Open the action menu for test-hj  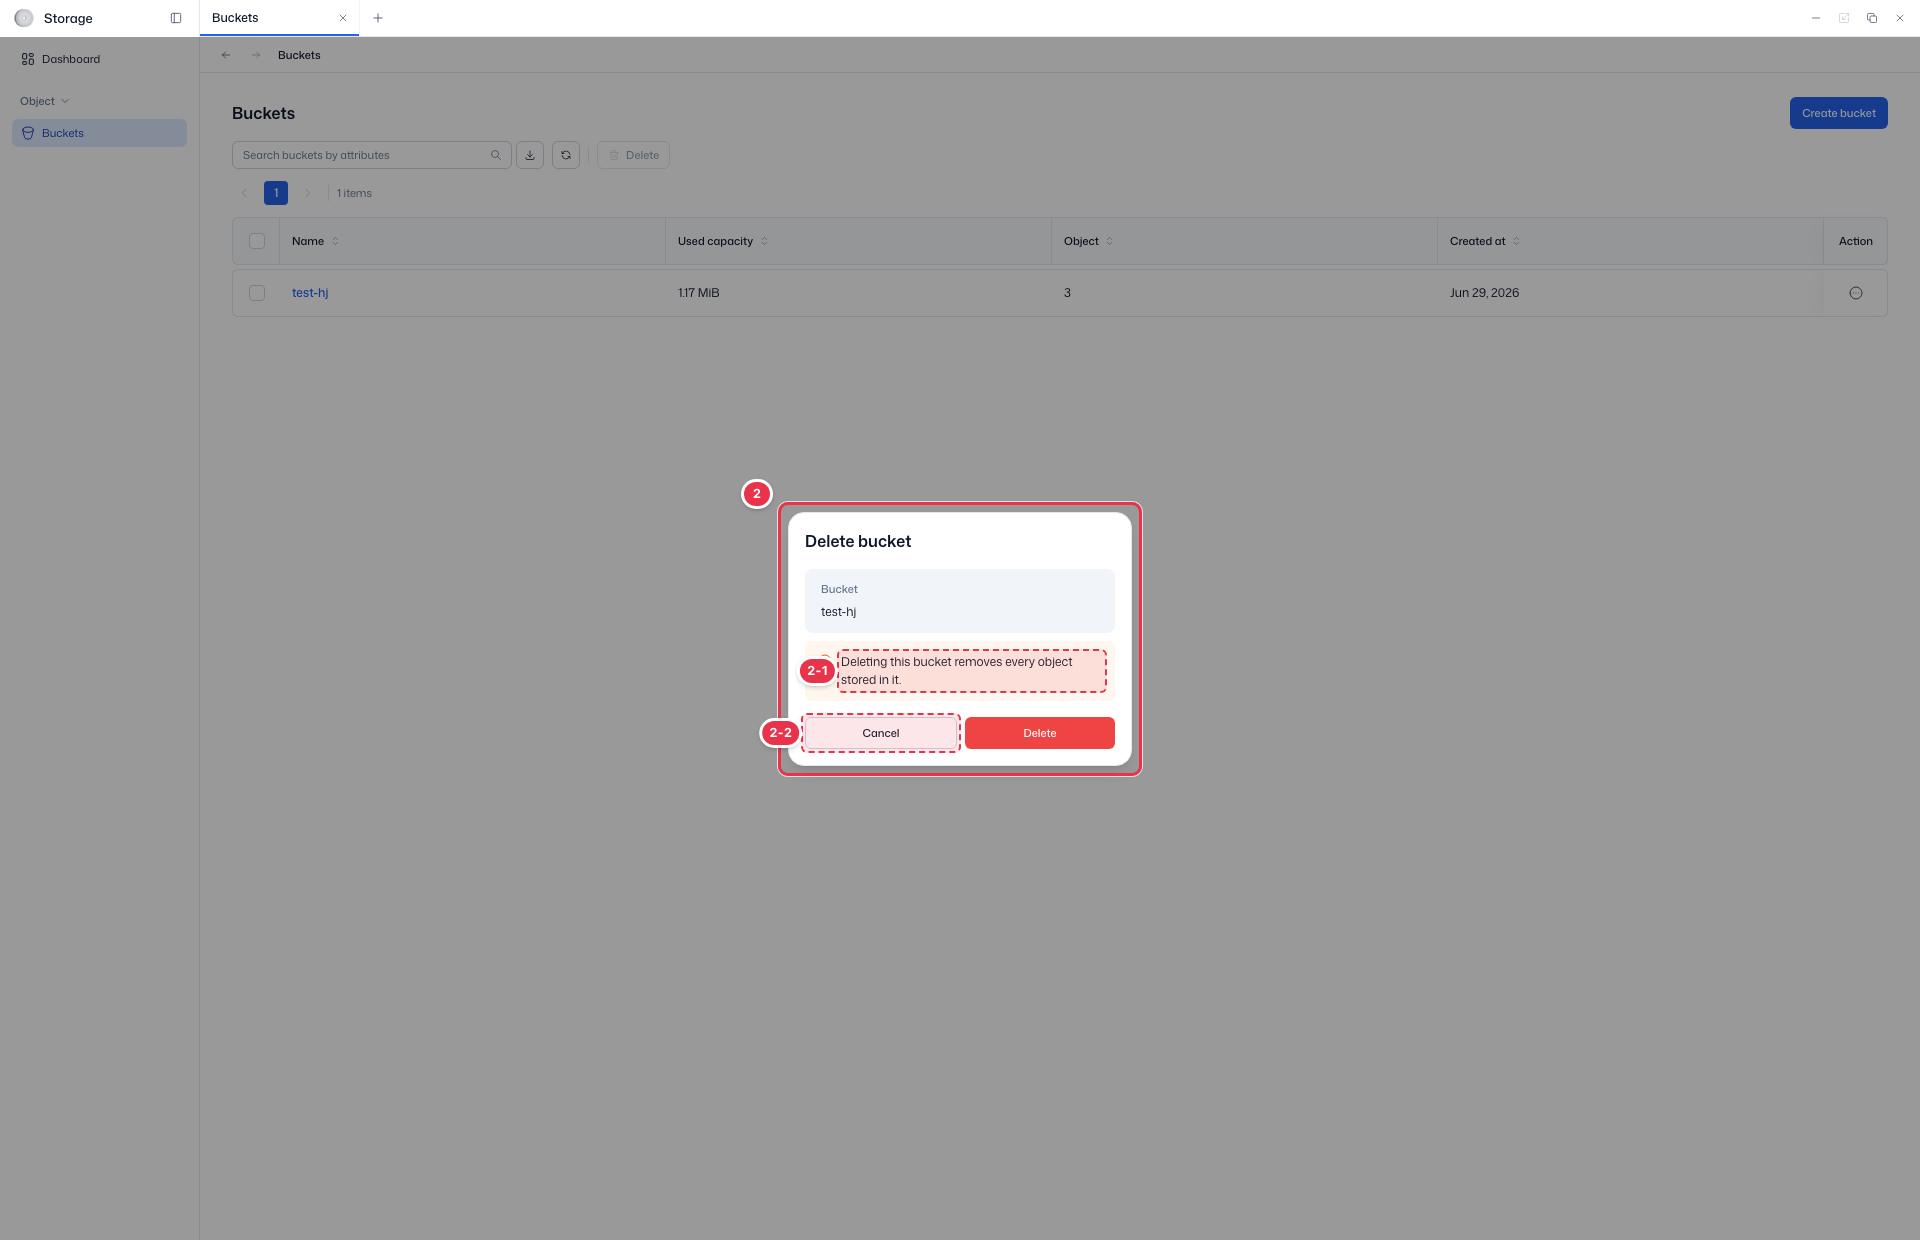coord(1856,293)
